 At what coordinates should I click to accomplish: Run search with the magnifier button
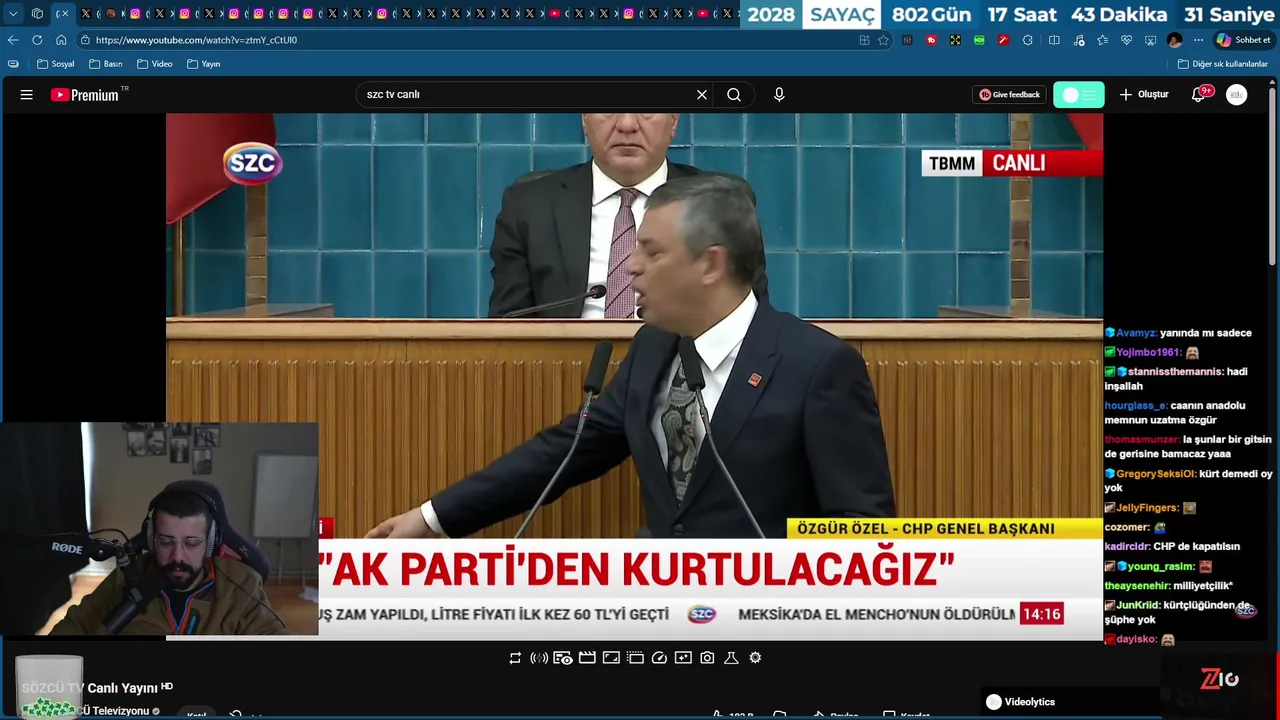pos(734,95)
